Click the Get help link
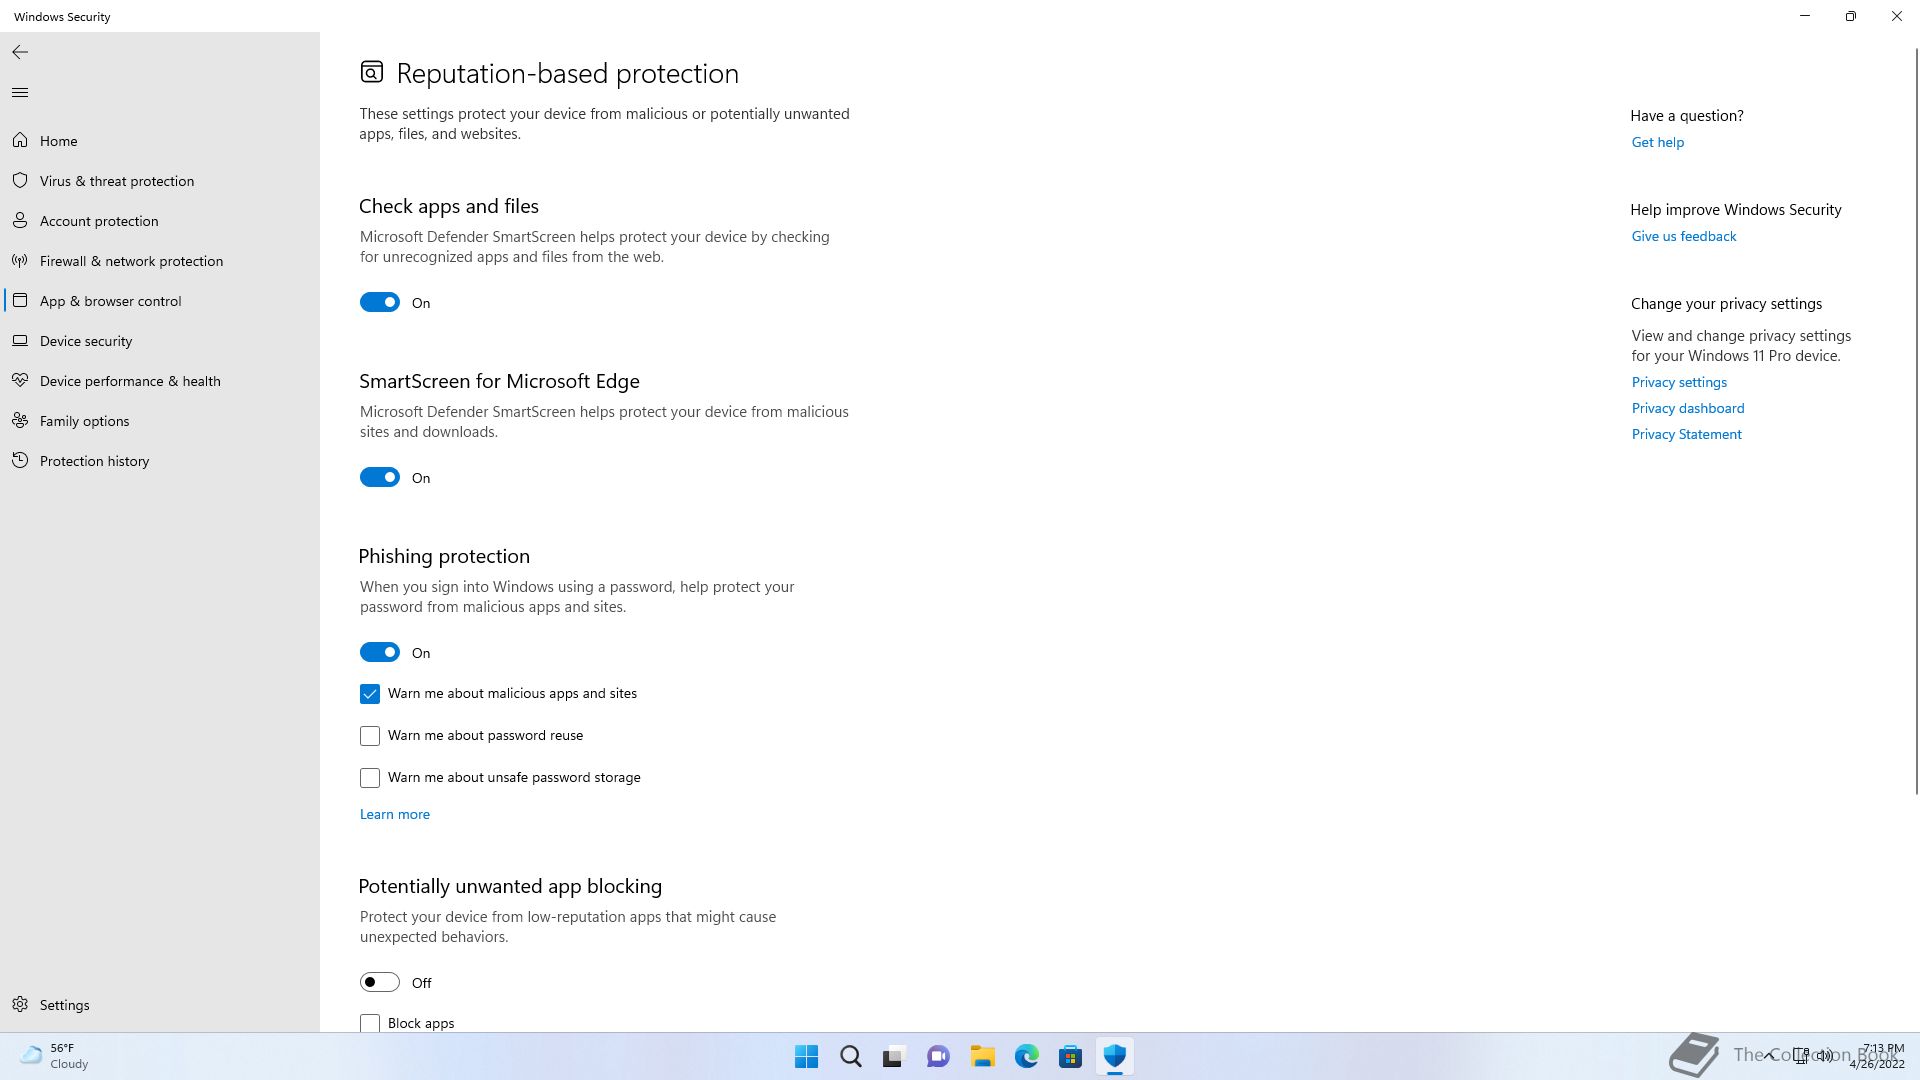This screenshot has width=1920, height=1080. coord(1657,142)
